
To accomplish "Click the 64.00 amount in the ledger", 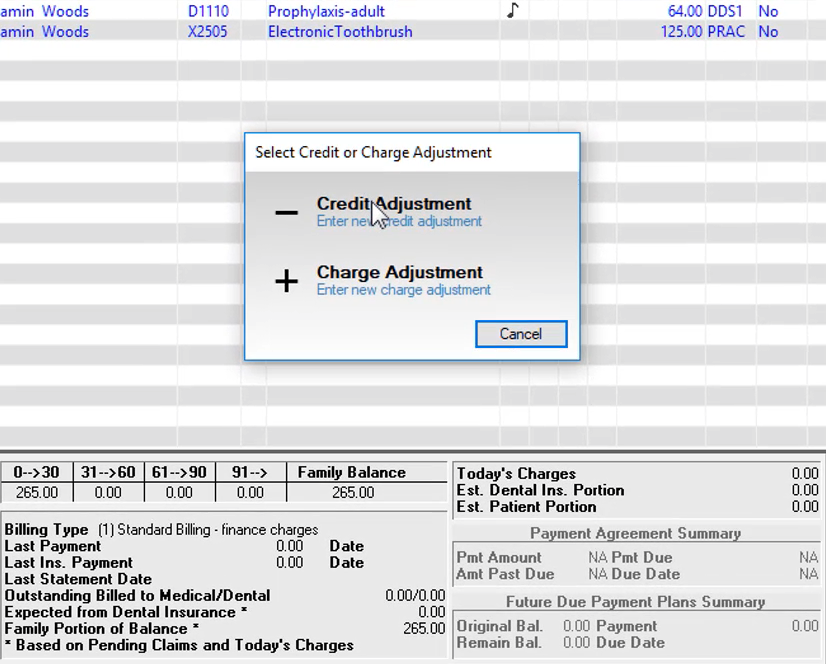I will pos(684,12).
